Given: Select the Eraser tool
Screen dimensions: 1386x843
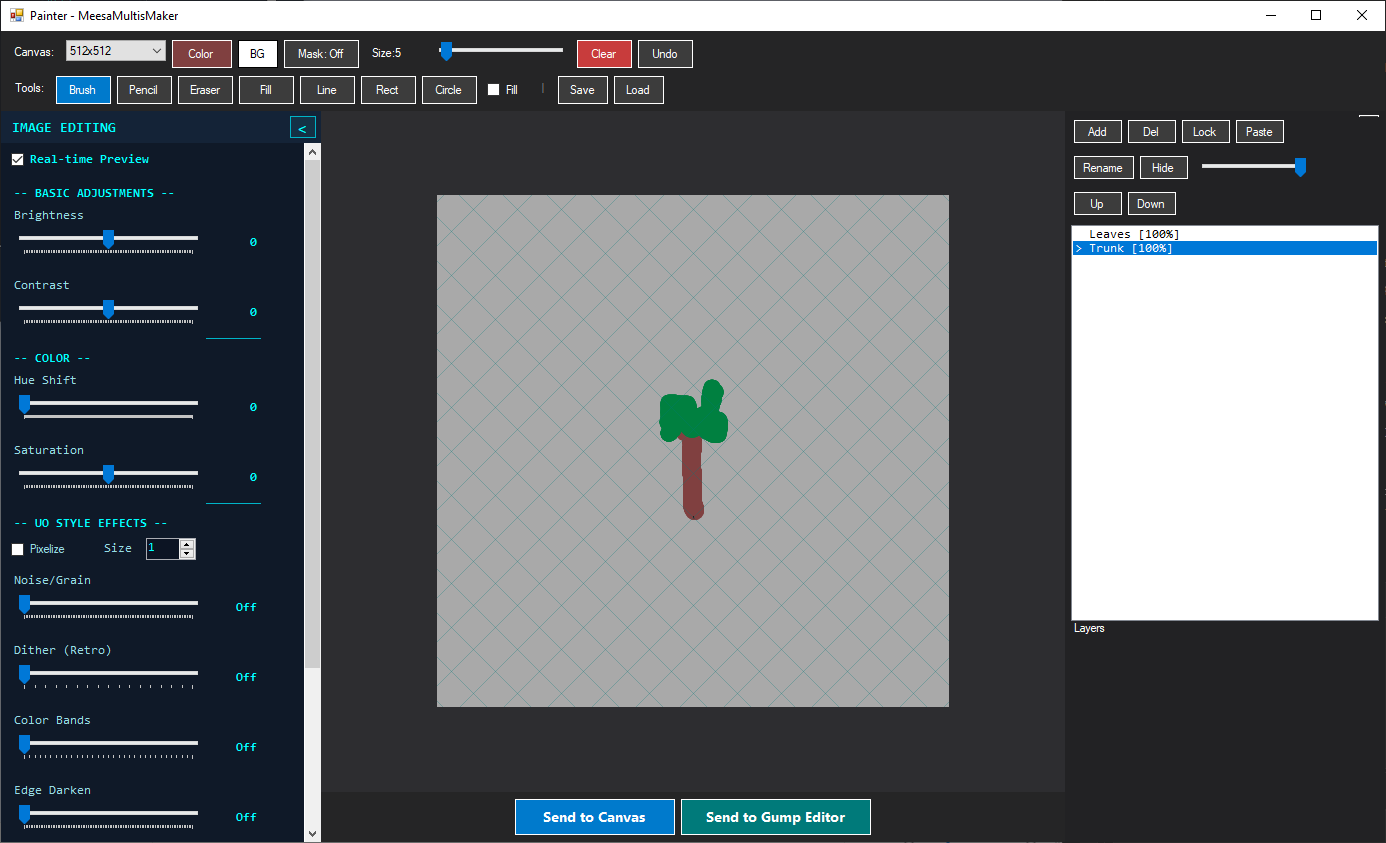Looking at the screenshot, I should 205,90.
